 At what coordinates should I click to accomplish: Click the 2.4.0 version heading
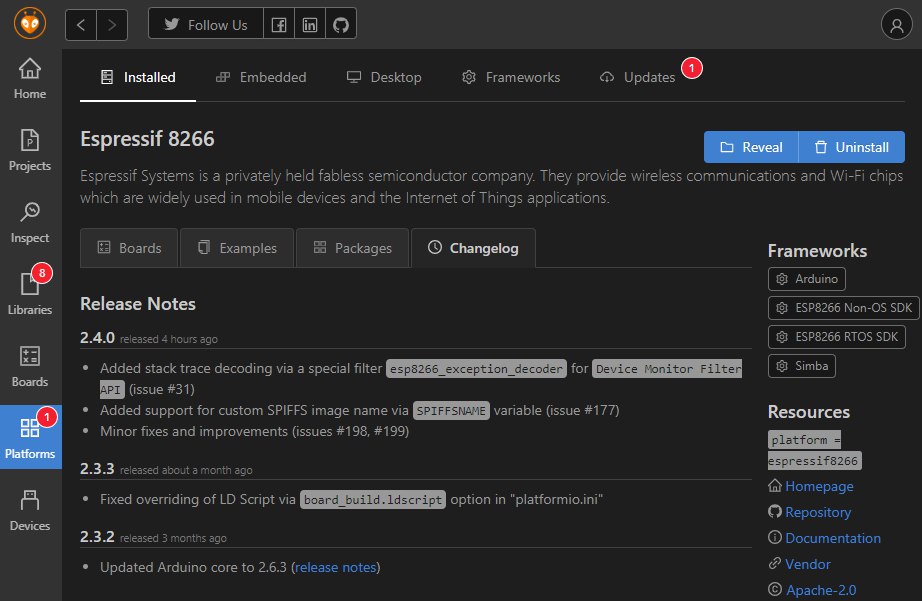(98, 338)
